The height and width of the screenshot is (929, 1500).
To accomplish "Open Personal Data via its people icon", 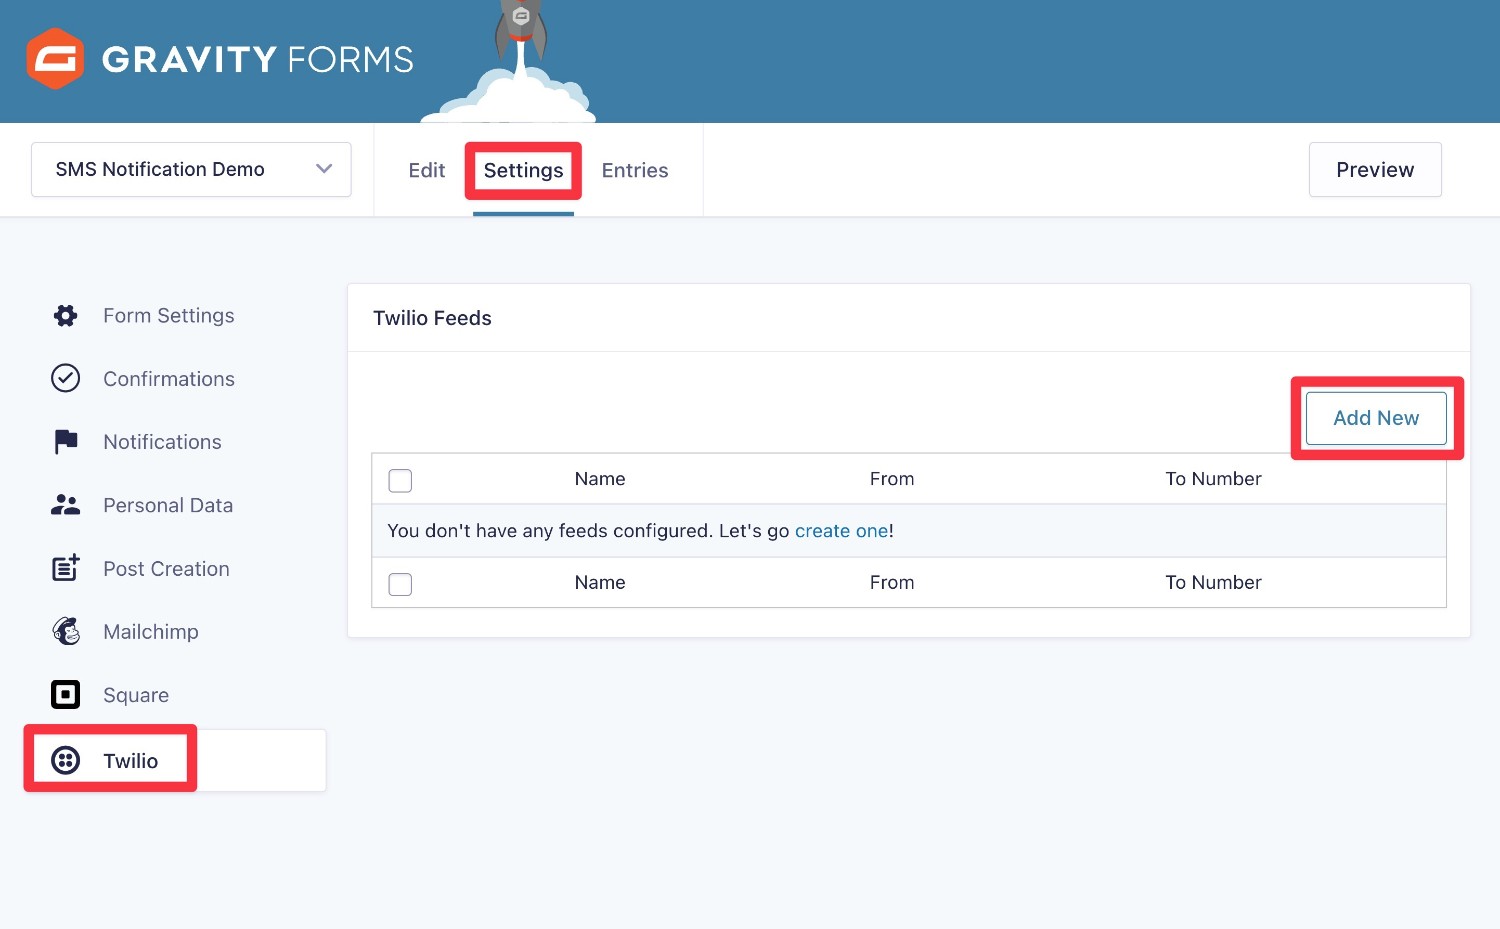I will pos(64,505).
